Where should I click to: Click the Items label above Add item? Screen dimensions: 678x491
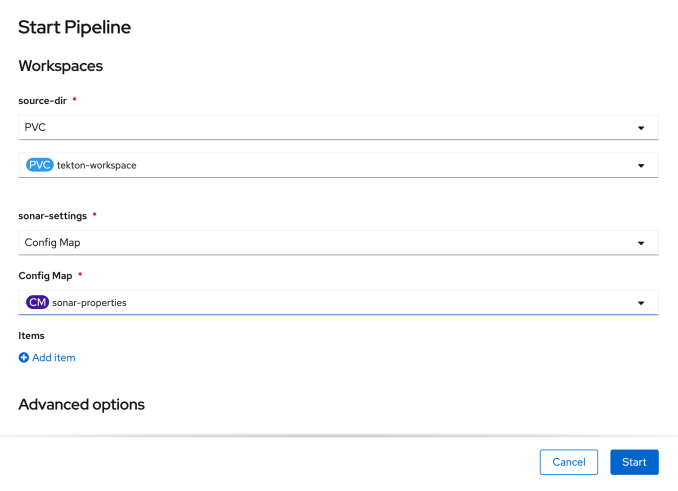point(32,336)
